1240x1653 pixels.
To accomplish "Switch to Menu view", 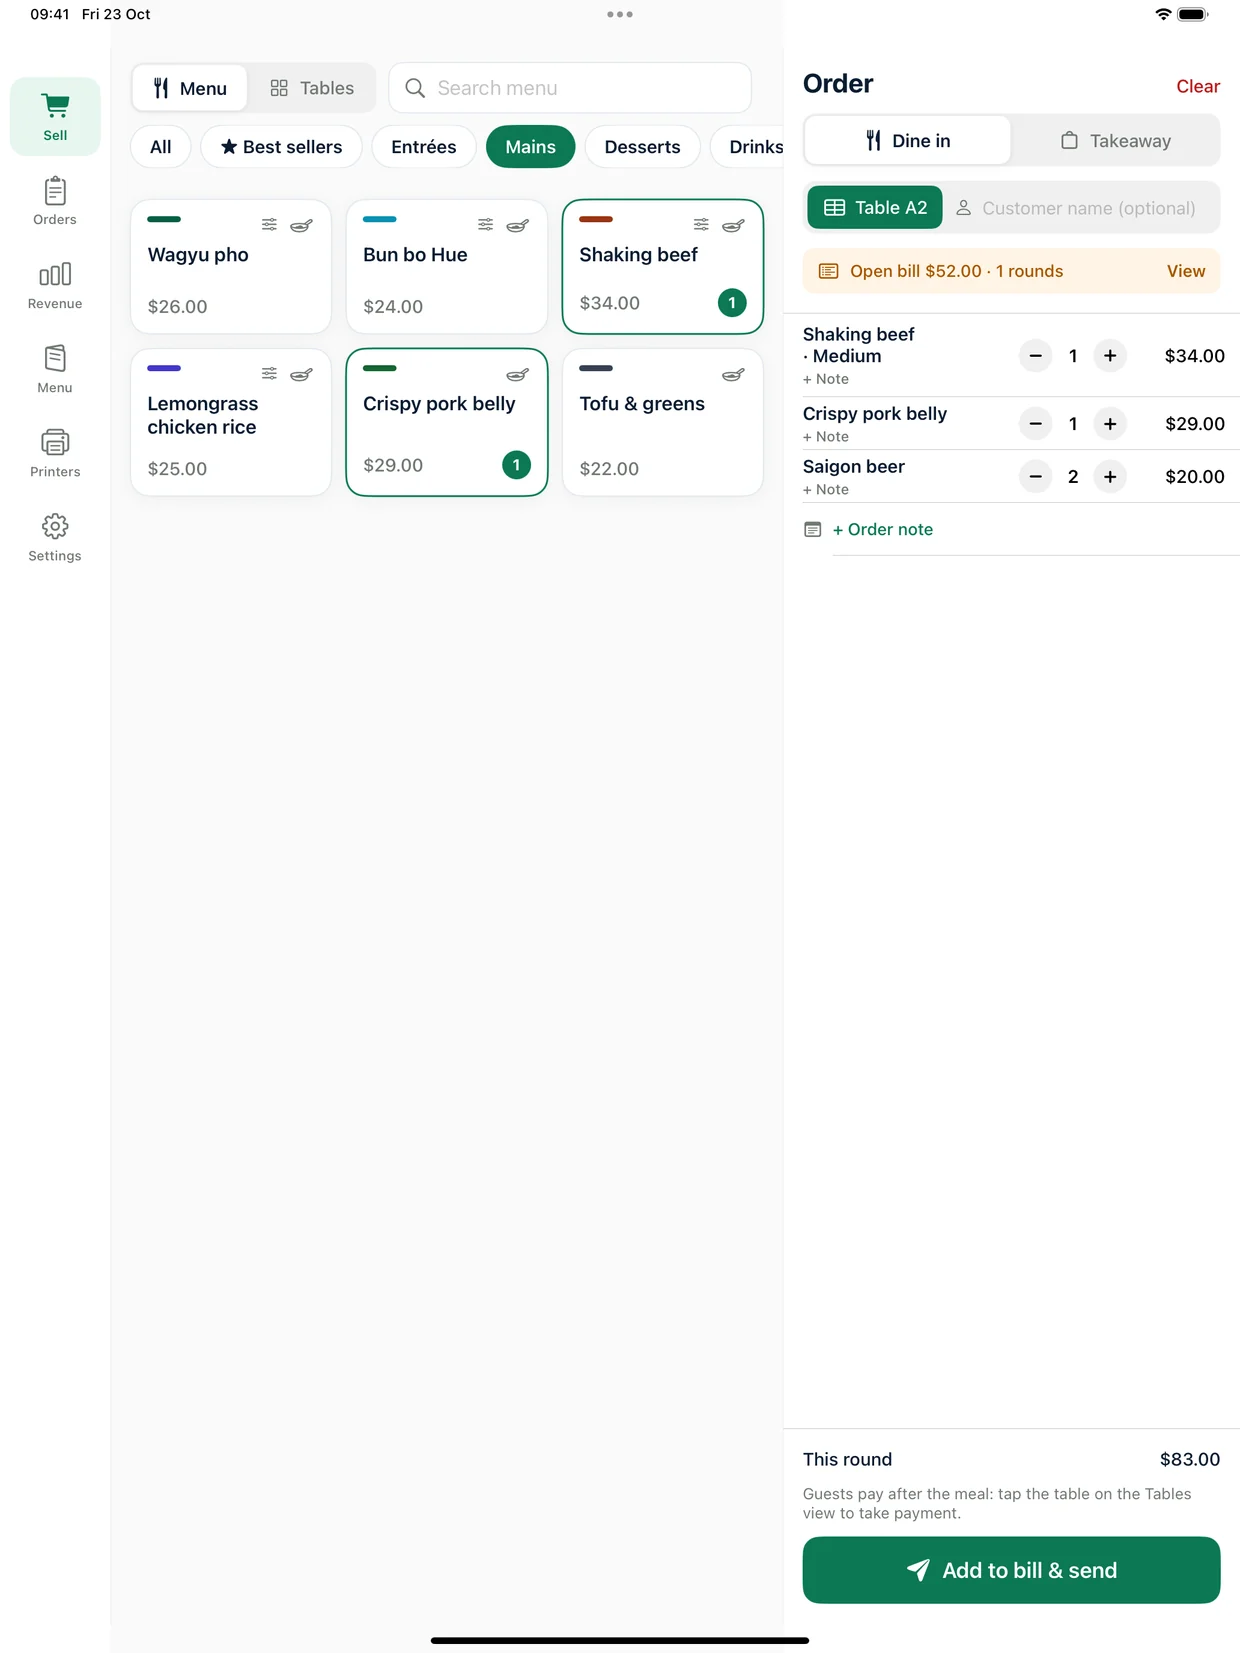I will [x=190, y=88].
